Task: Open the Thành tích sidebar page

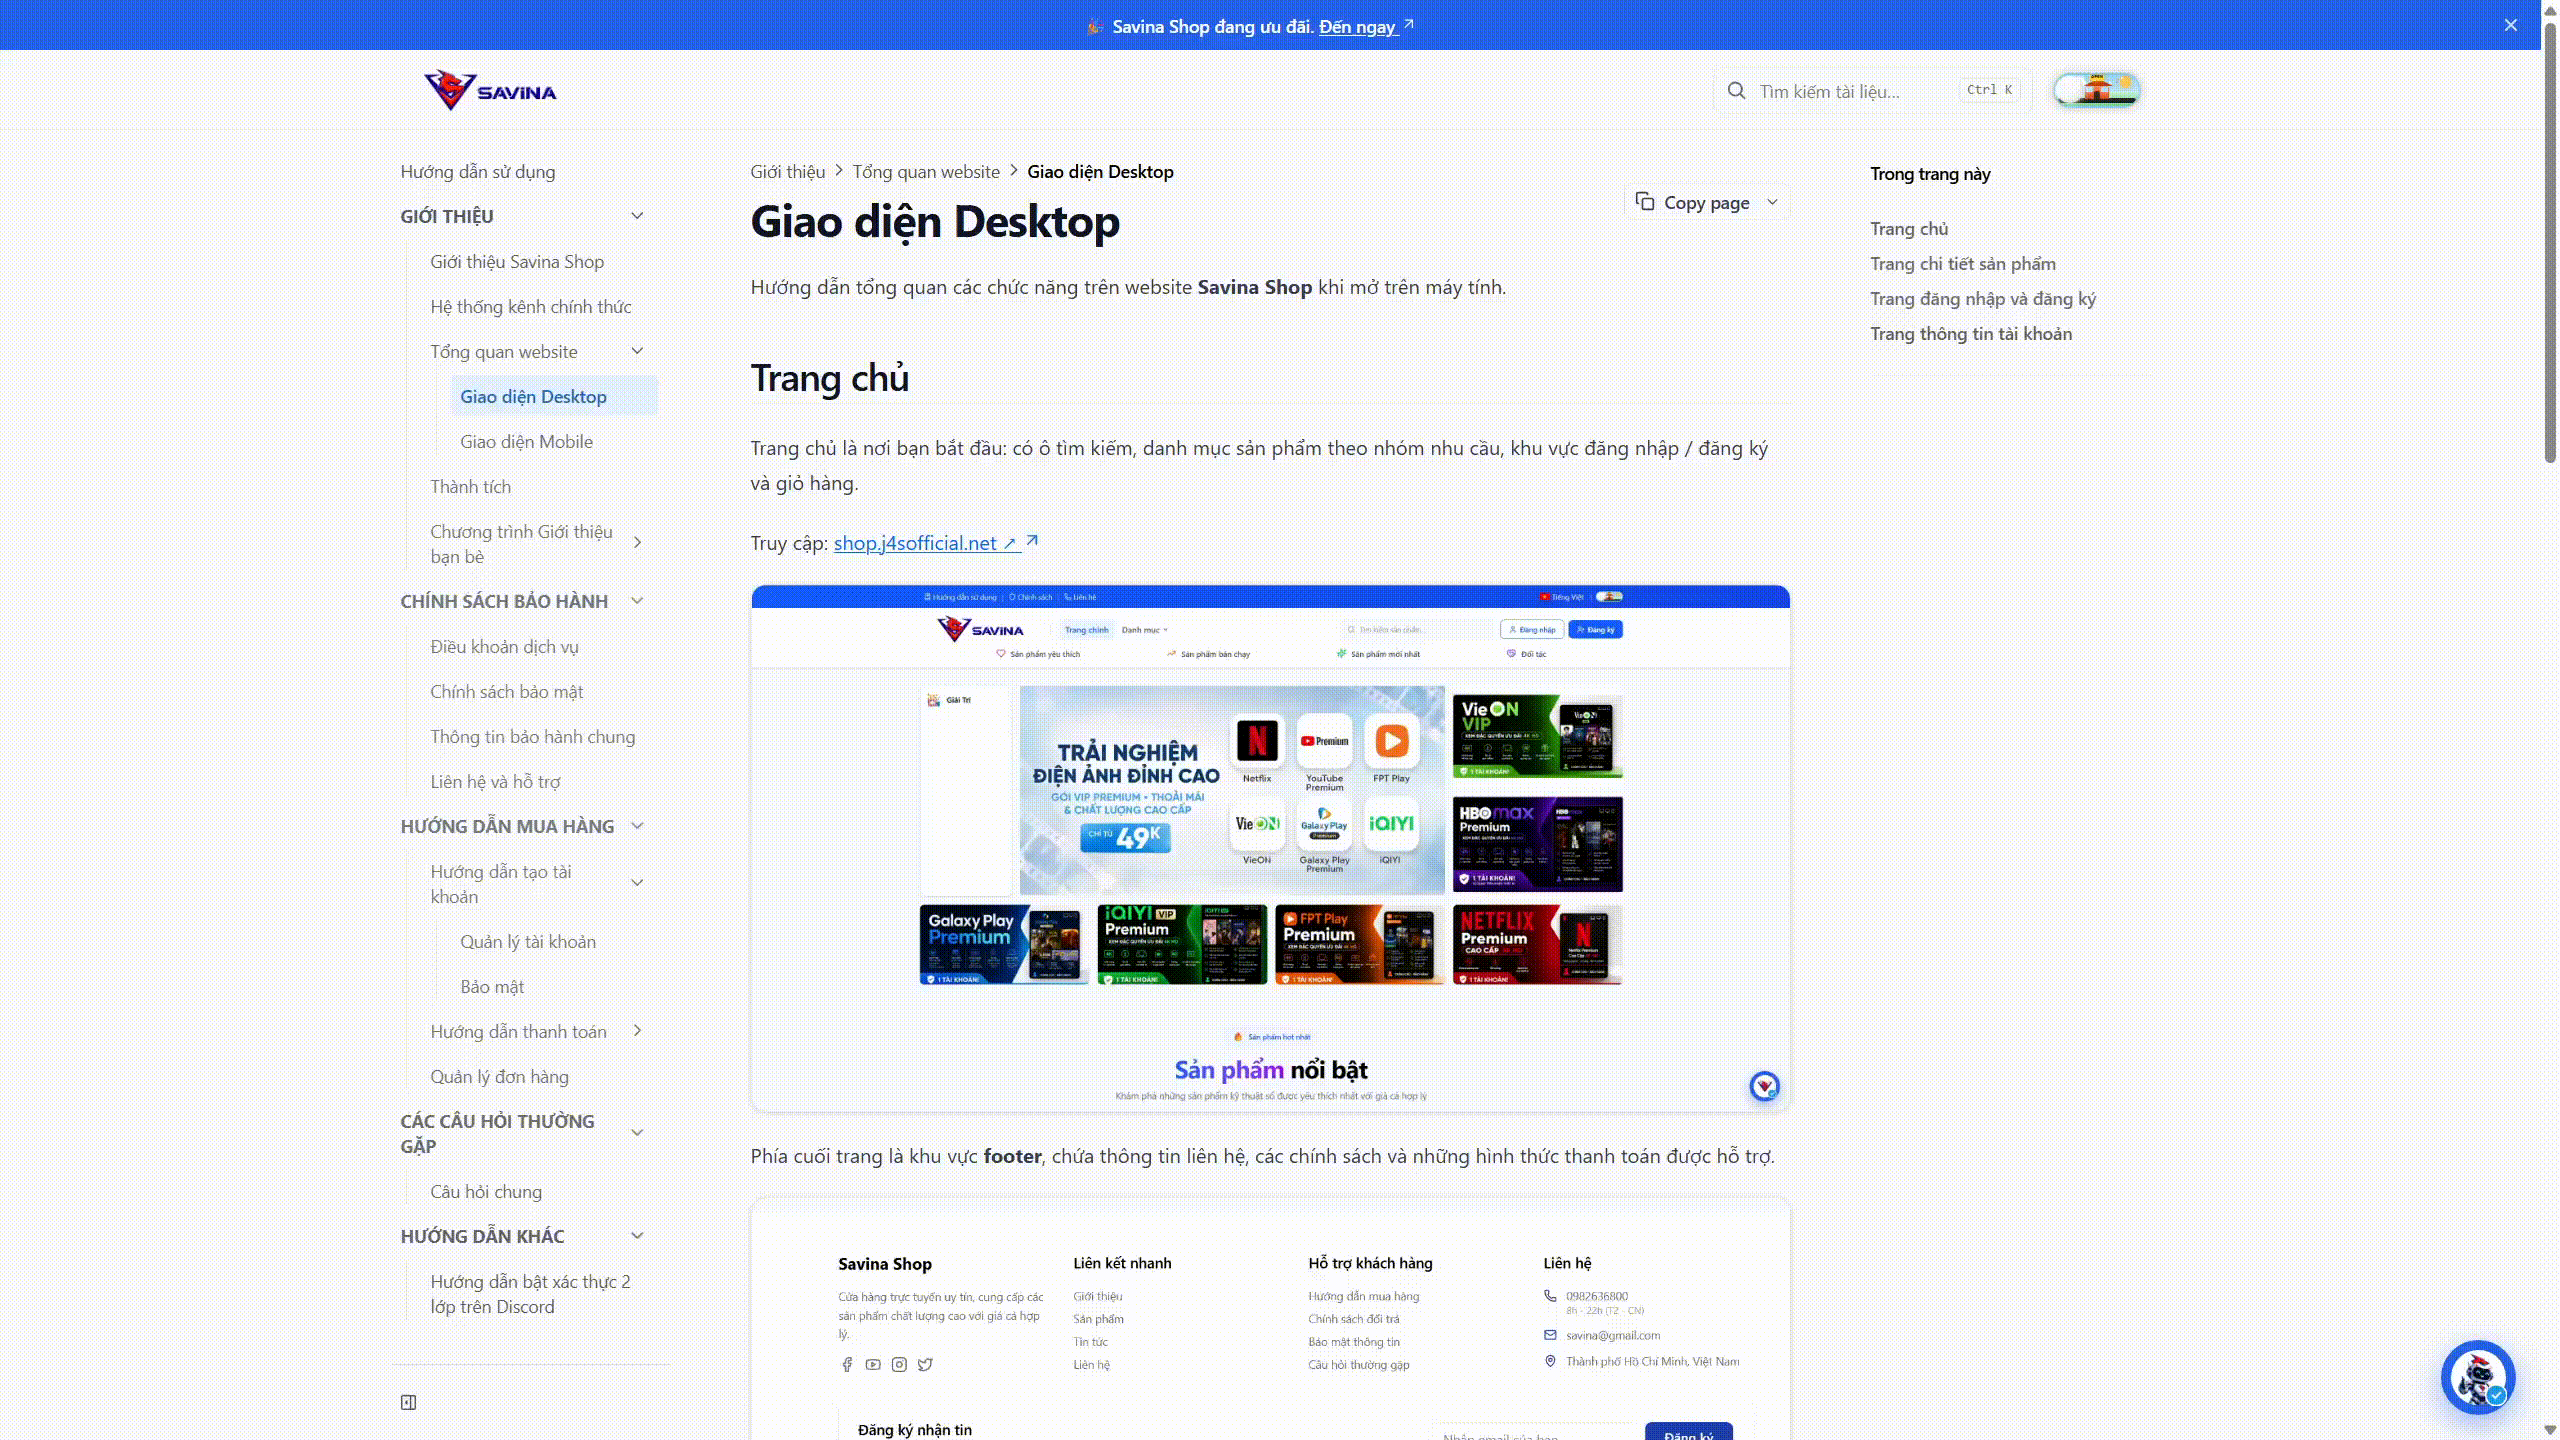Action: tap(470, 486)
